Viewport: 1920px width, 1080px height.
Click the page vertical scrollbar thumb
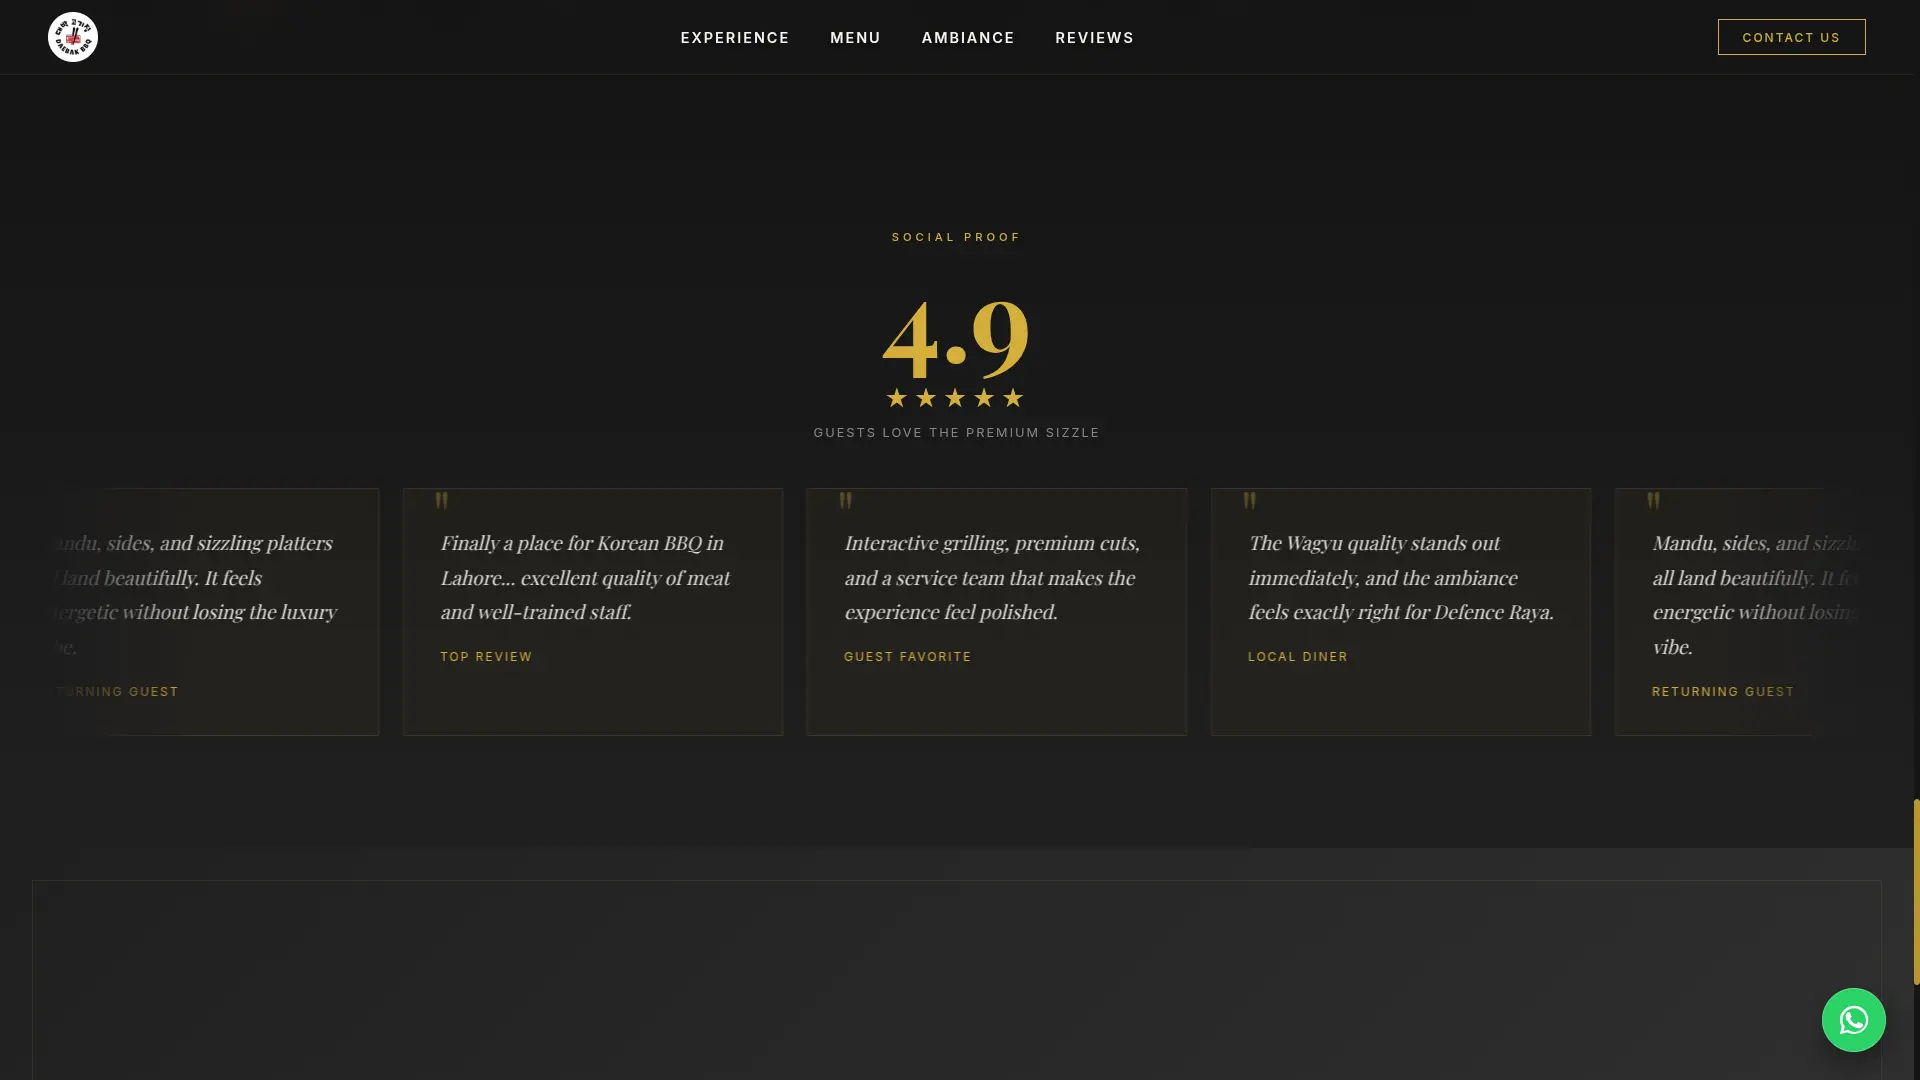[1916, 892]
